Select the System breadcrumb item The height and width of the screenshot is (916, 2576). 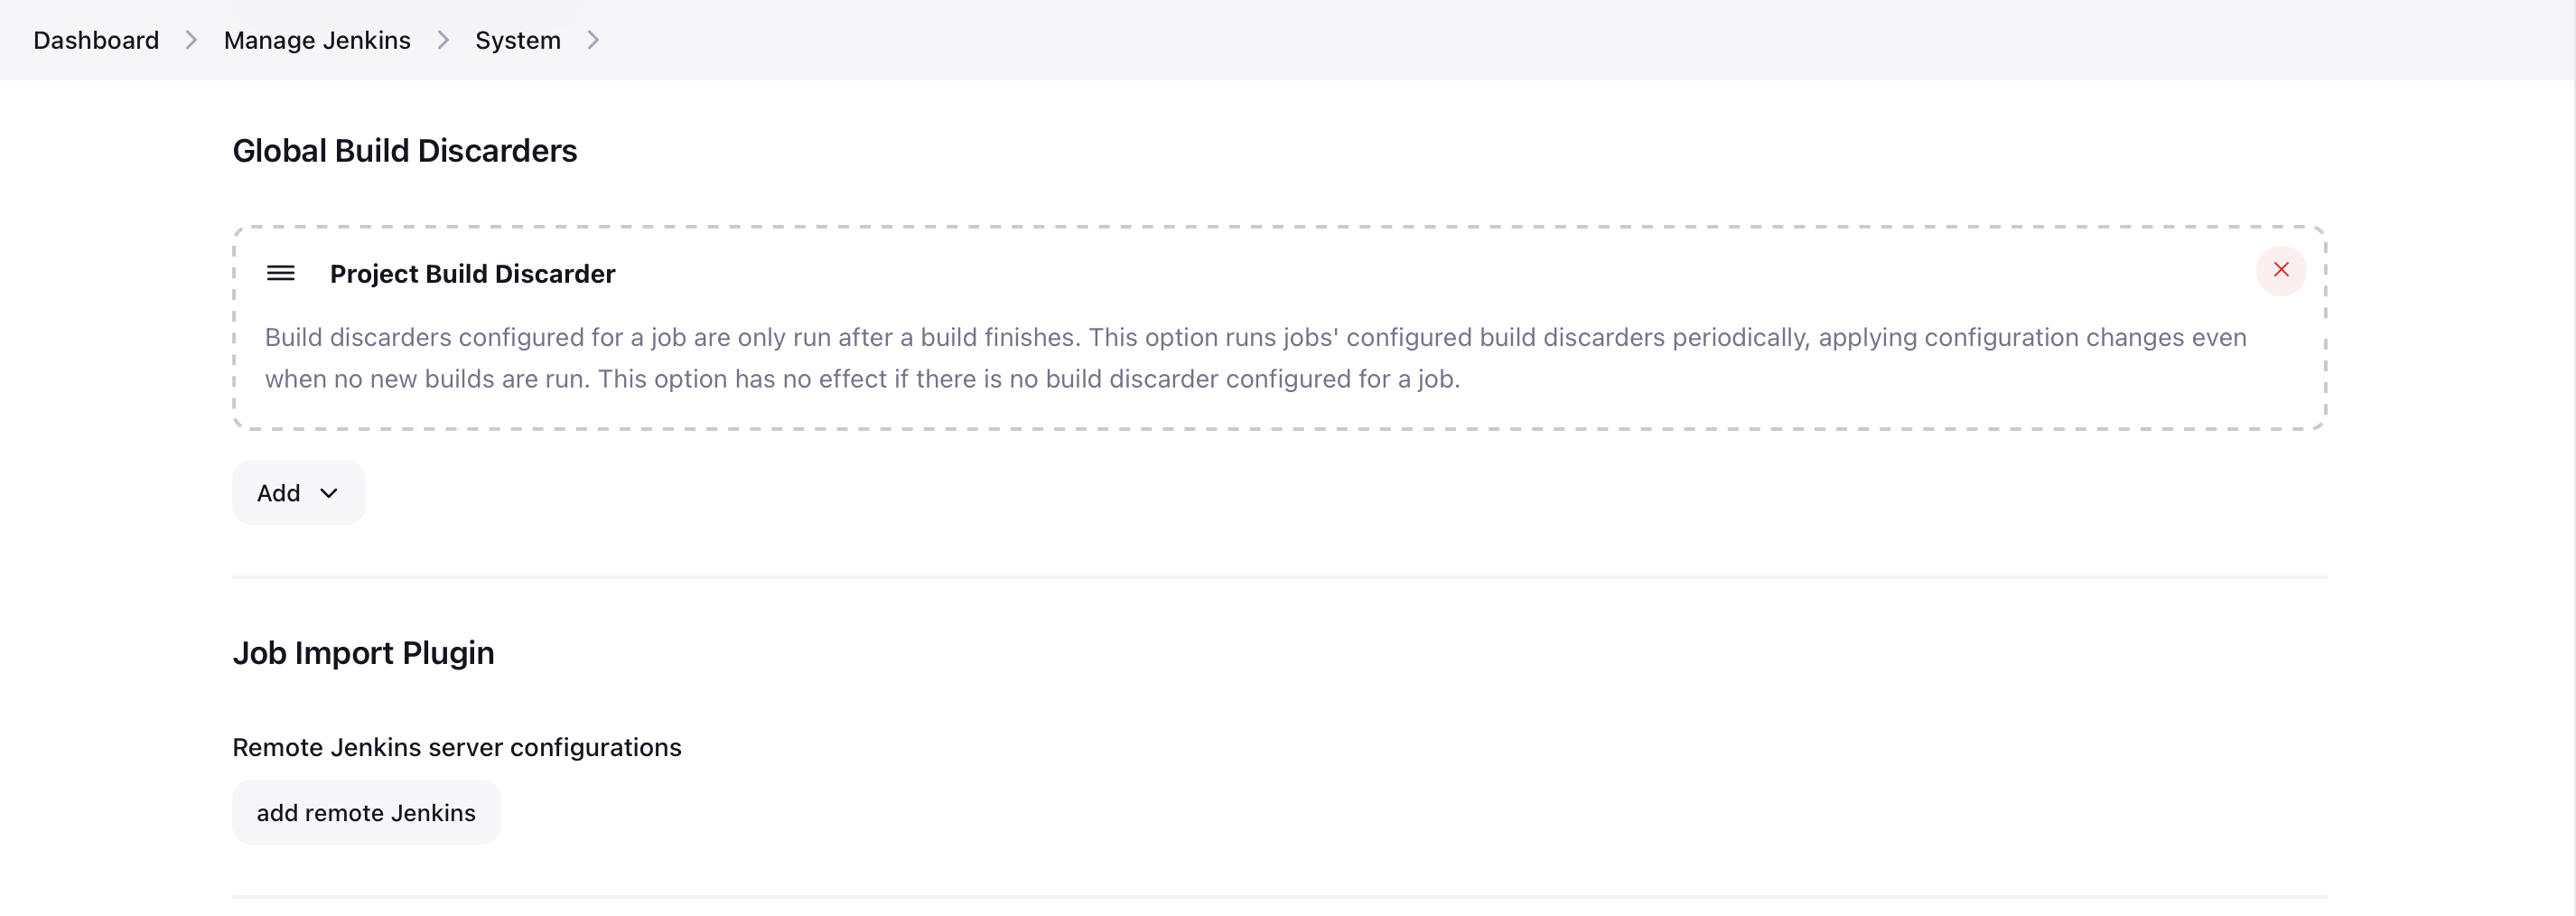(x=517, y=40)
